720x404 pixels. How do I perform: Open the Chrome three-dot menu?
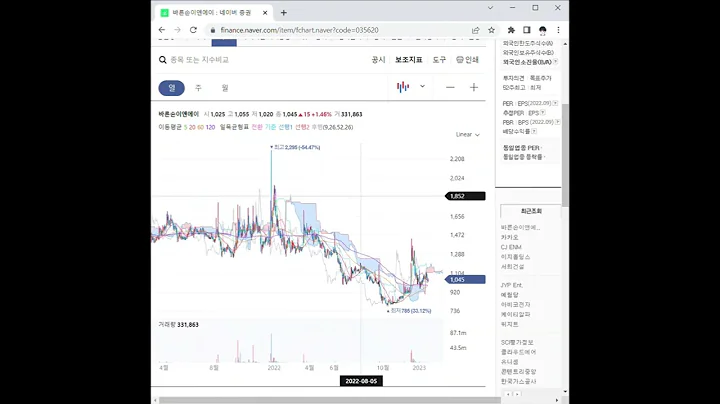click(x=558, y=30)
